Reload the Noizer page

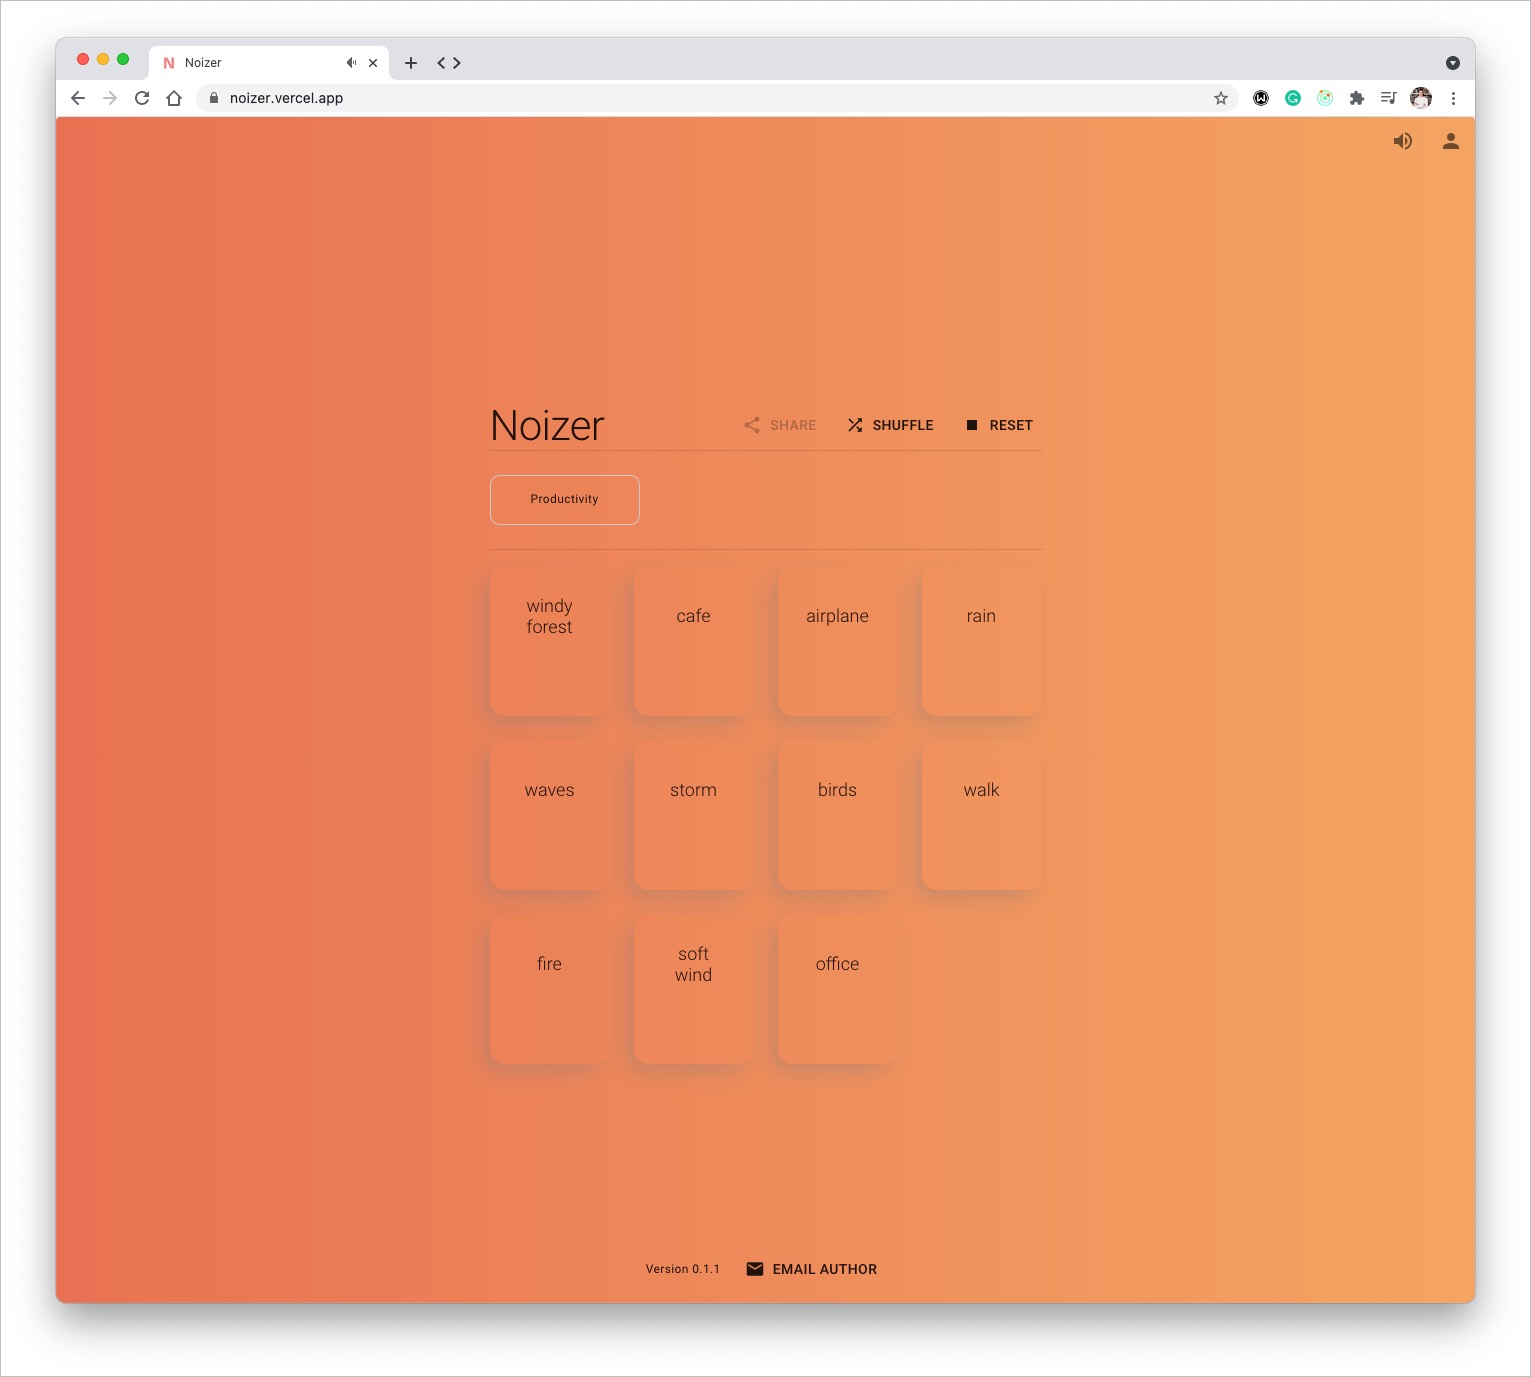142,98
